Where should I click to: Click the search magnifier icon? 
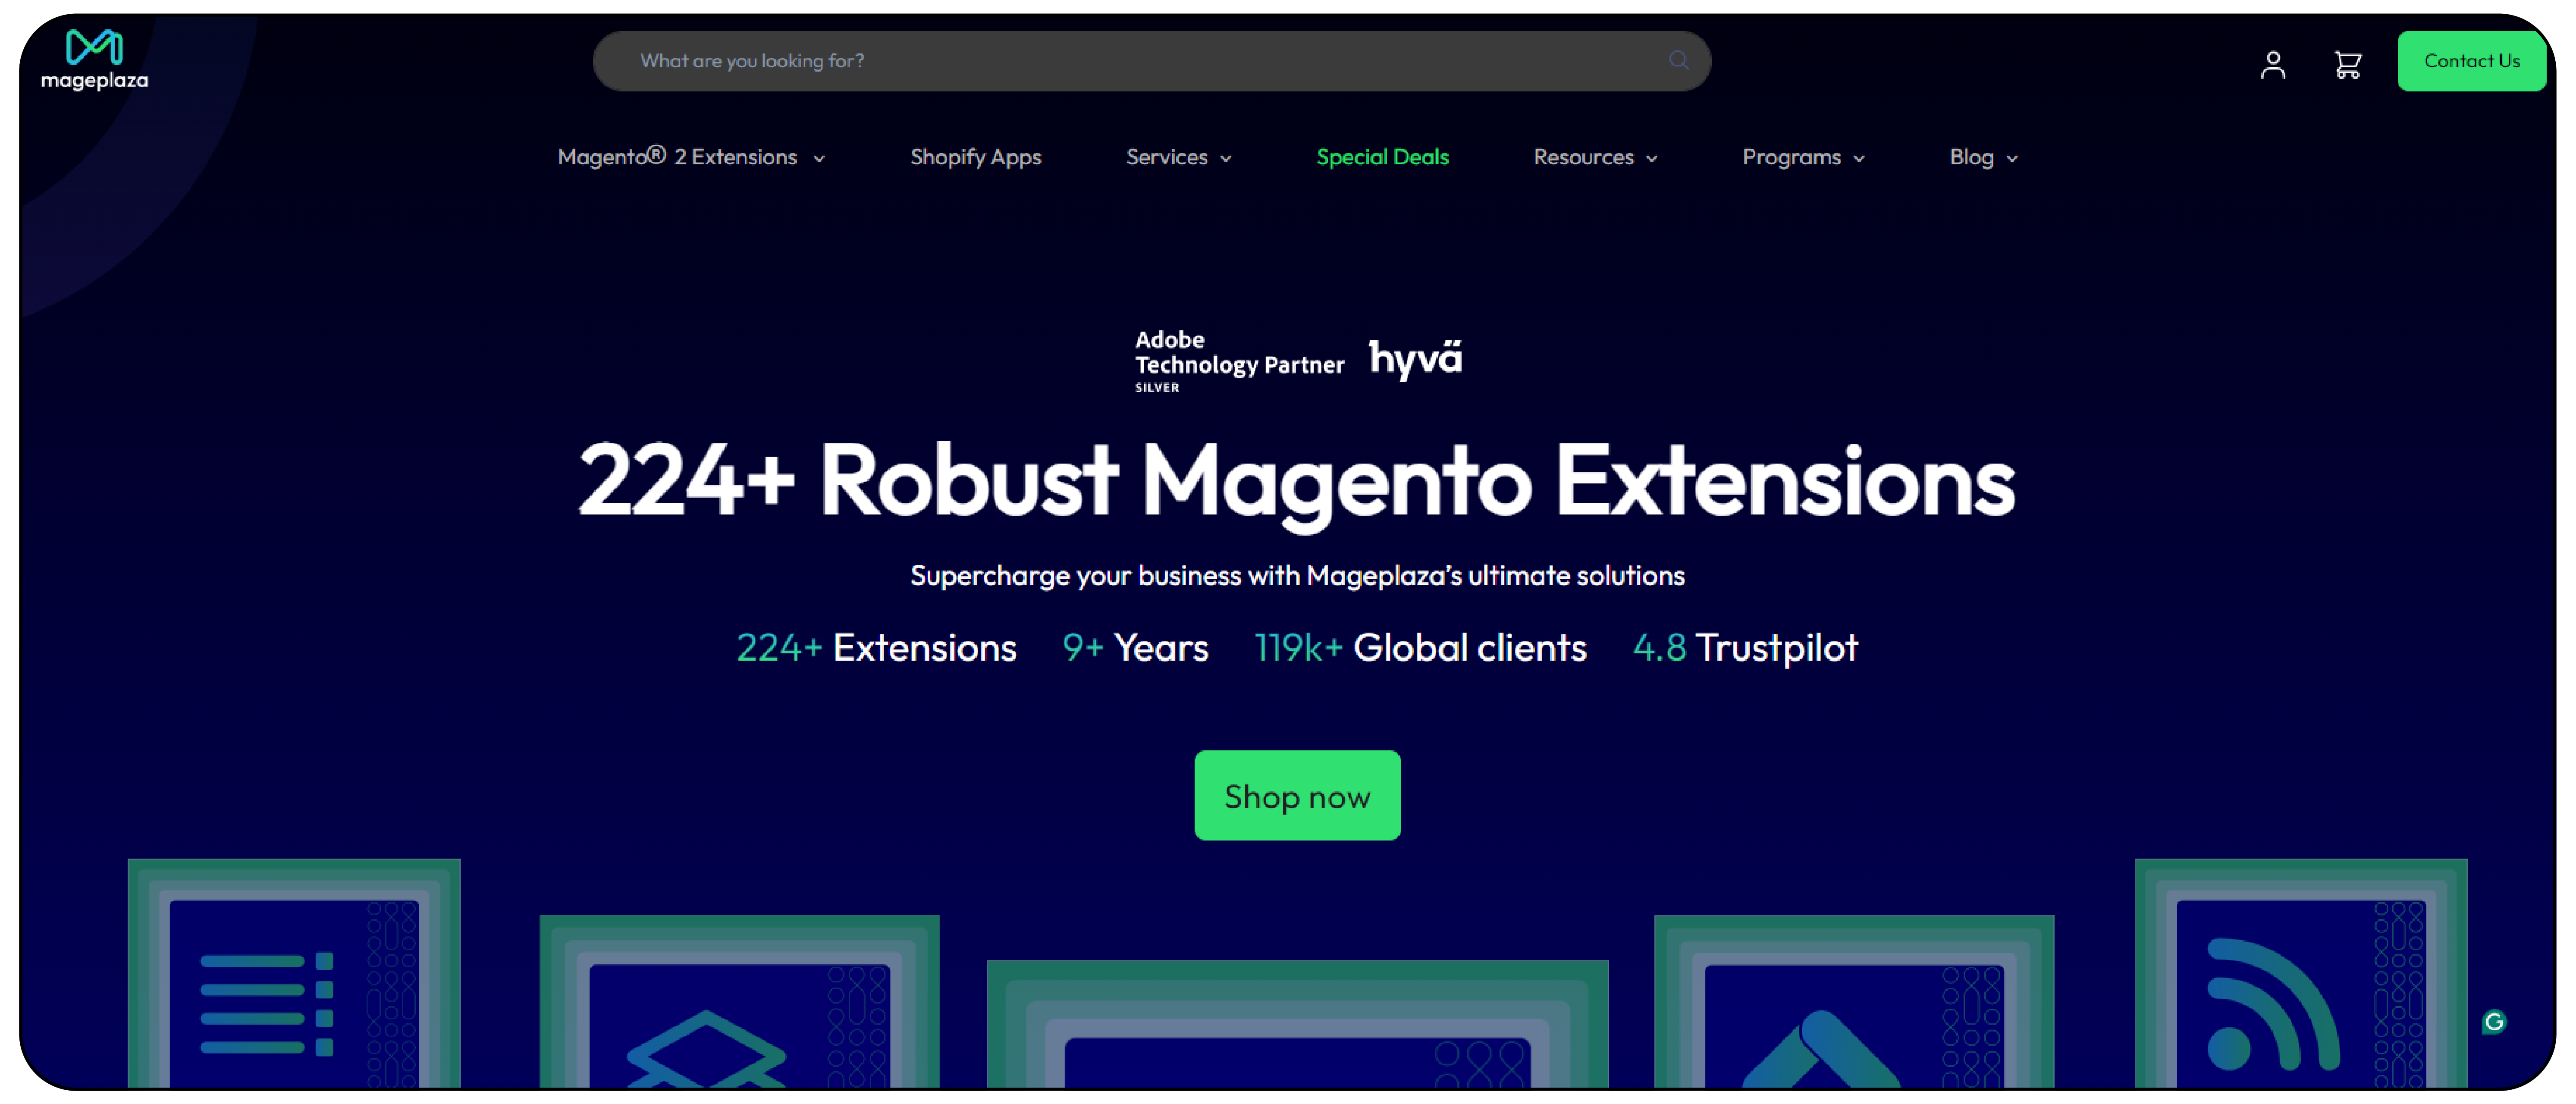click(1678, 61)
